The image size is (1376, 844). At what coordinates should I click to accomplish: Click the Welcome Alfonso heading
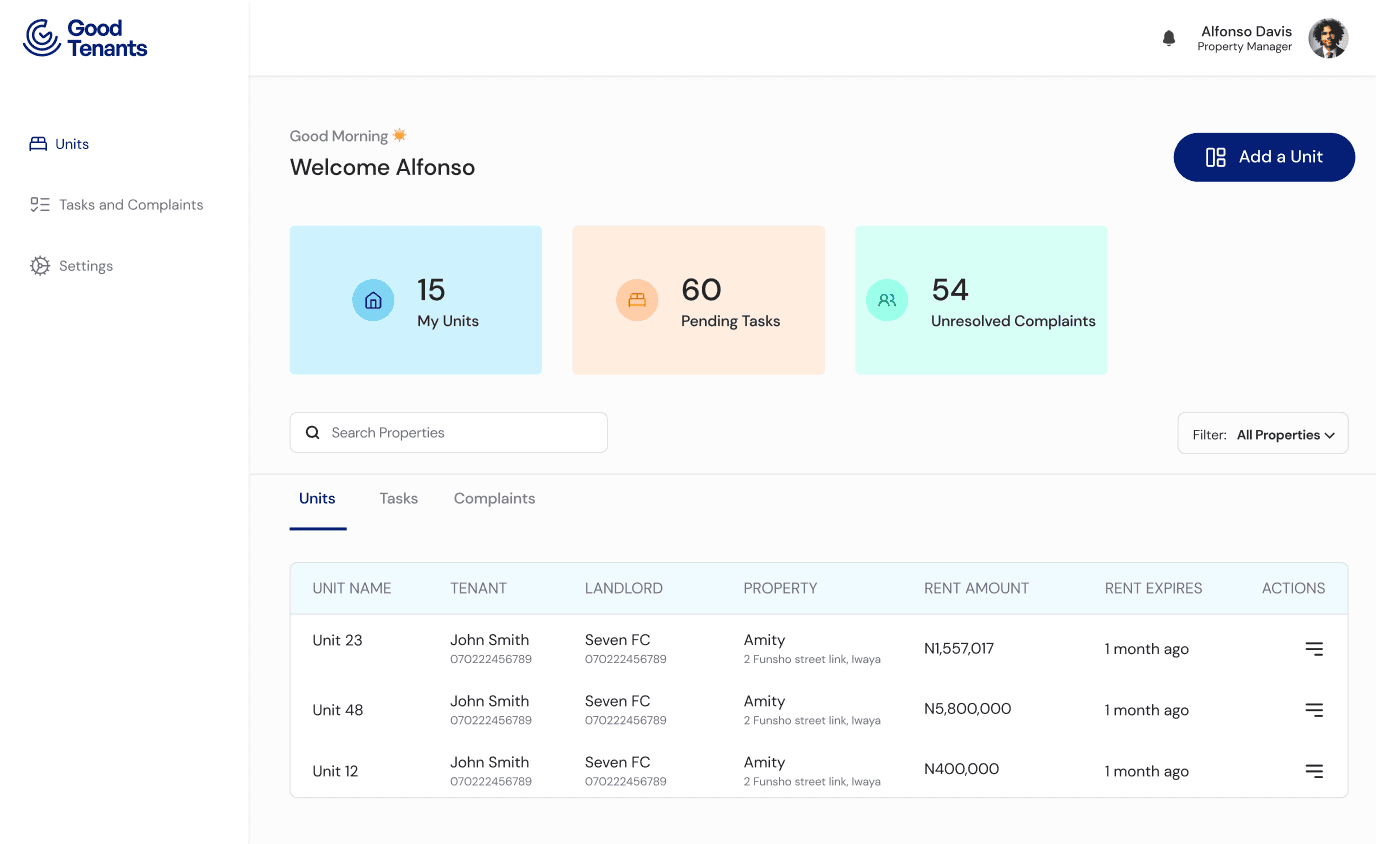[382, 167]
